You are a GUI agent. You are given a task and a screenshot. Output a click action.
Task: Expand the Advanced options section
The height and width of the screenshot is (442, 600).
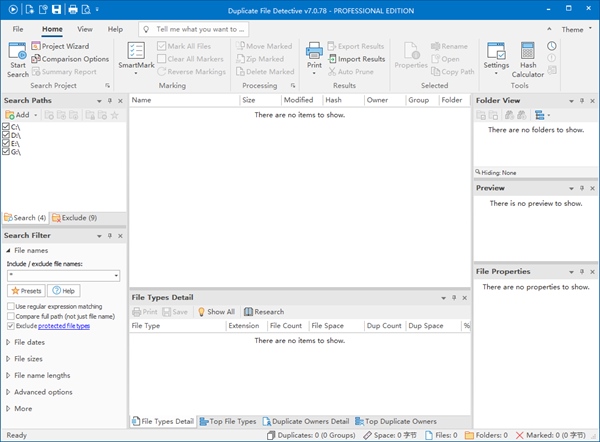click(42, 392)
